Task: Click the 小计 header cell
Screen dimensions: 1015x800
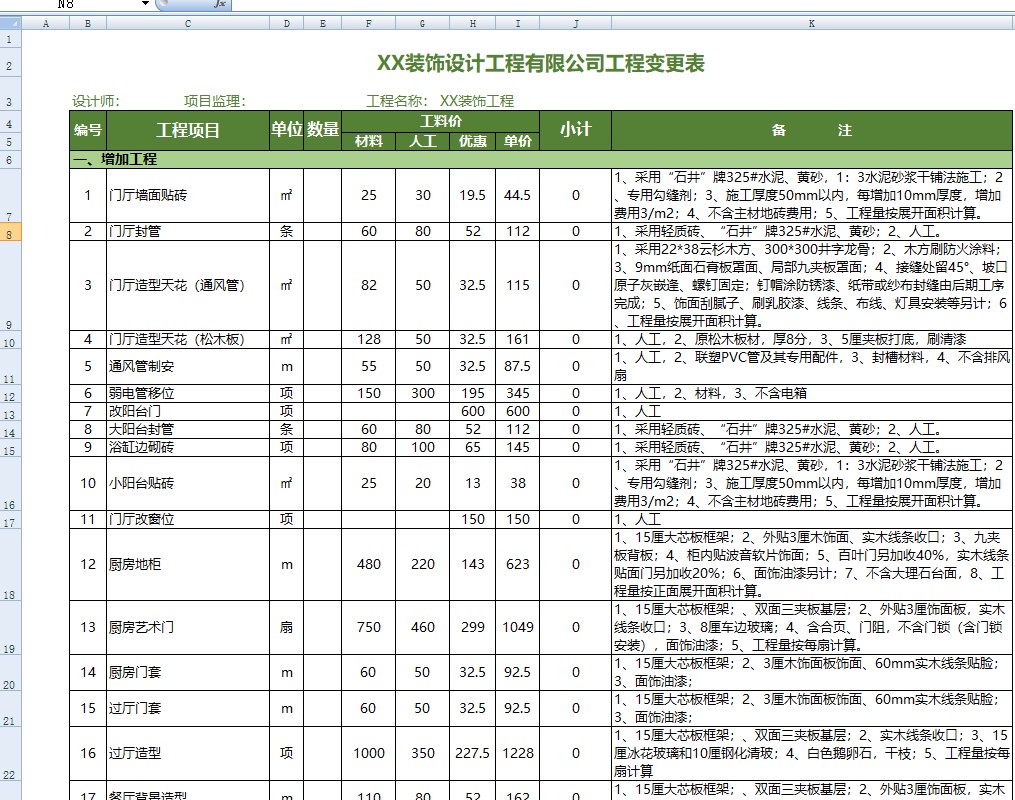Action: point(575,130)
